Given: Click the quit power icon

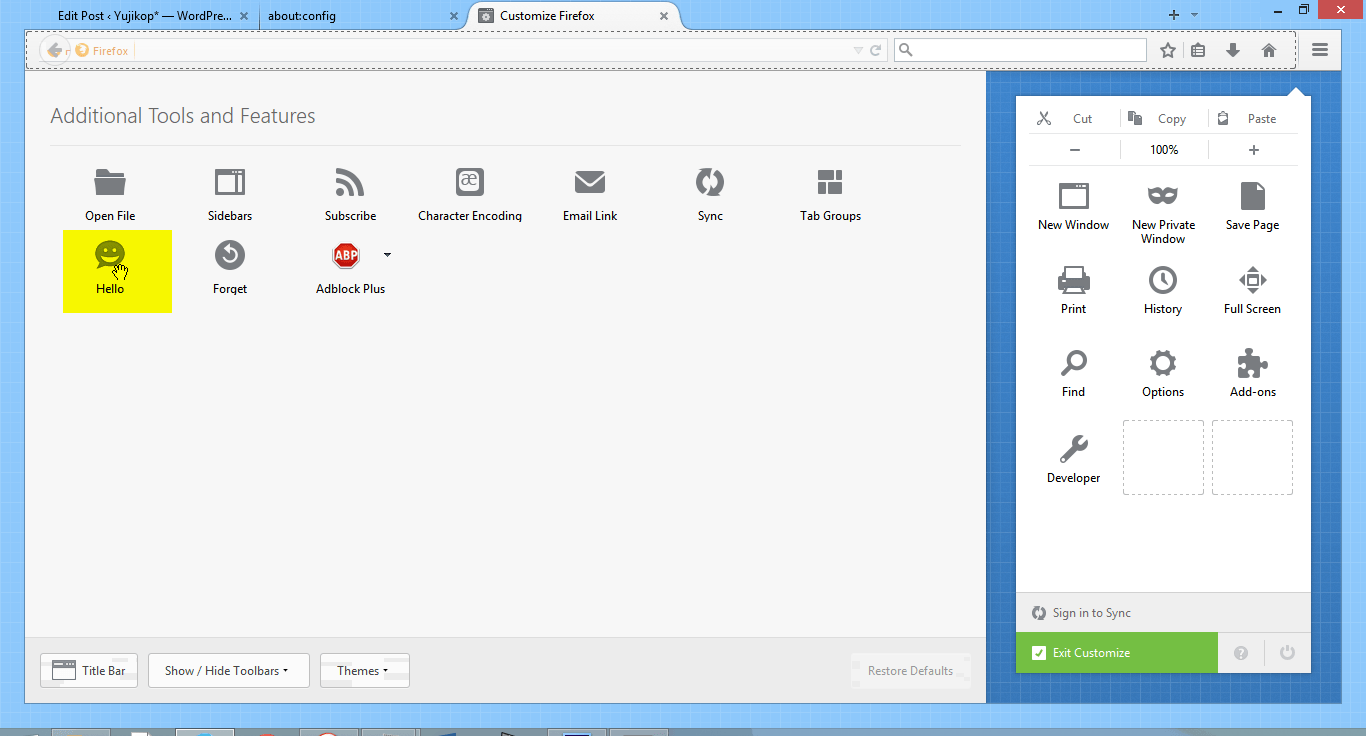Looking at the screenshot, I should coord(1287,653).
